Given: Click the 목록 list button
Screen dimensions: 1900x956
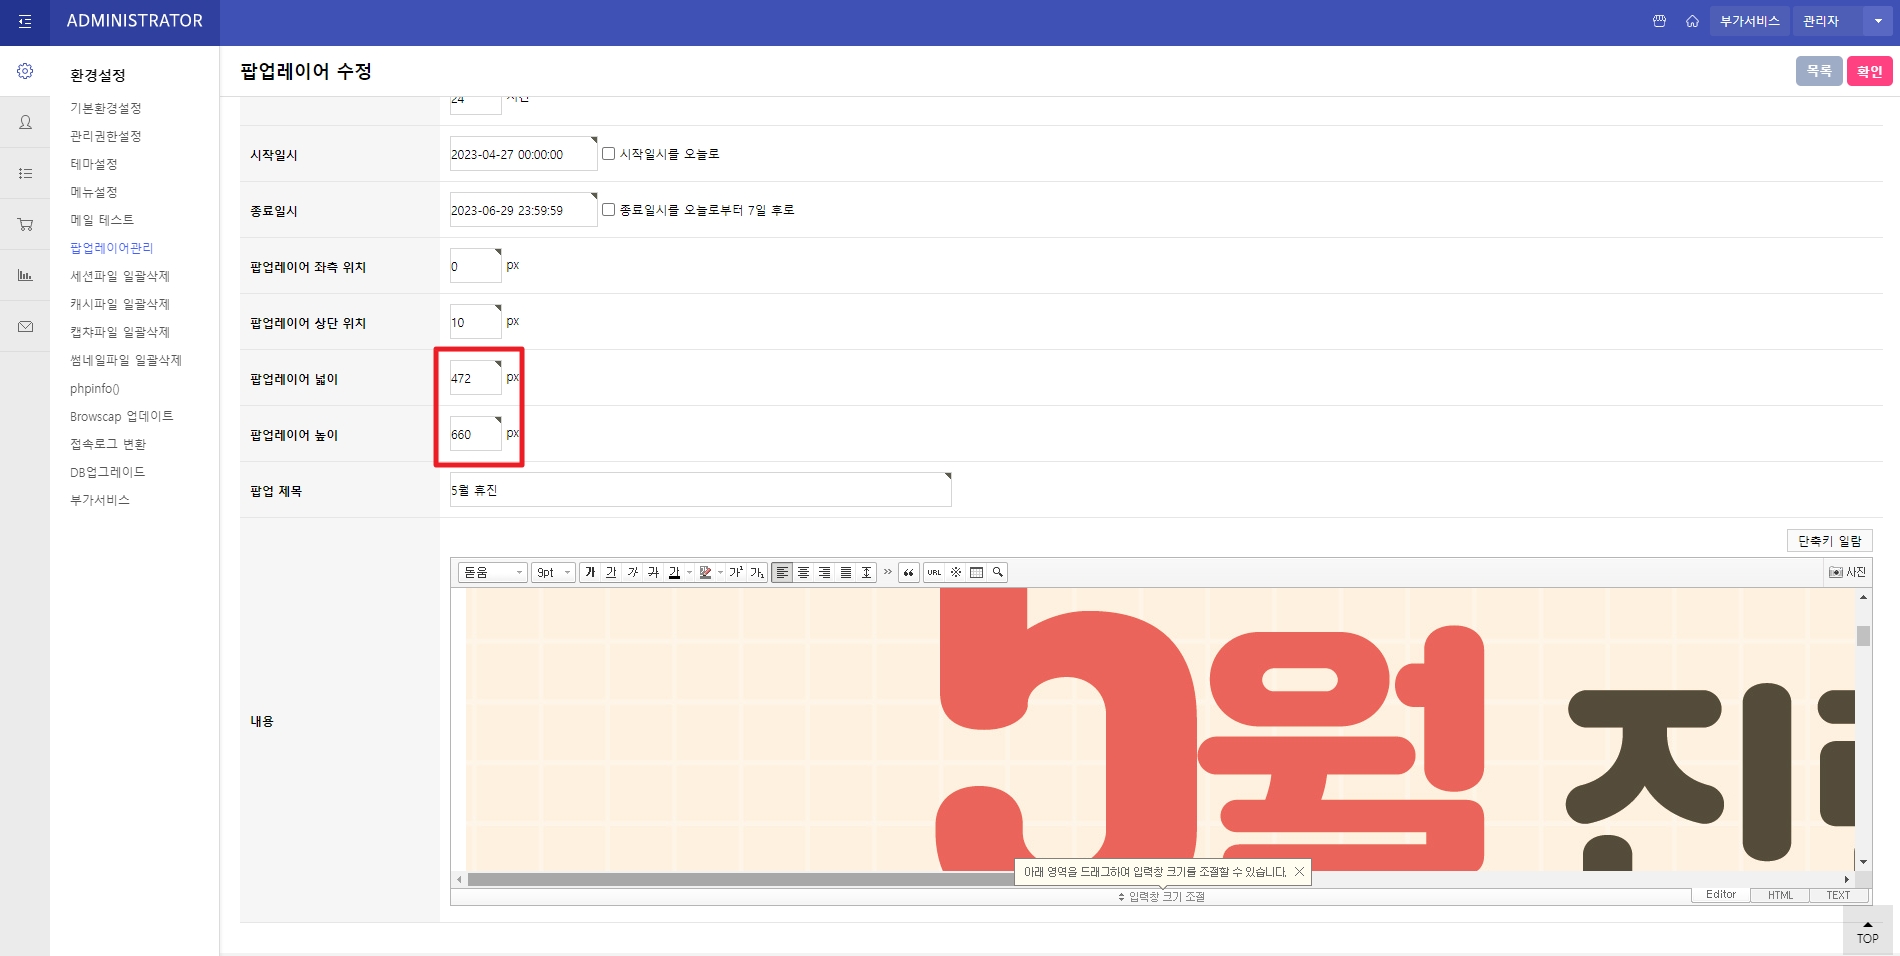Looking at the screenshot, I should click(x=1818, y=71).
